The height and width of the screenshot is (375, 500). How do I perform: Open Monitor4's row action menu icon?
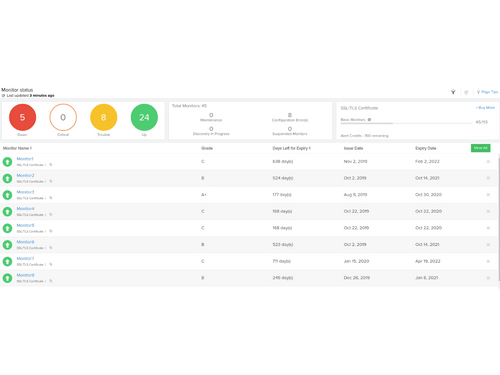coord(488,212)
